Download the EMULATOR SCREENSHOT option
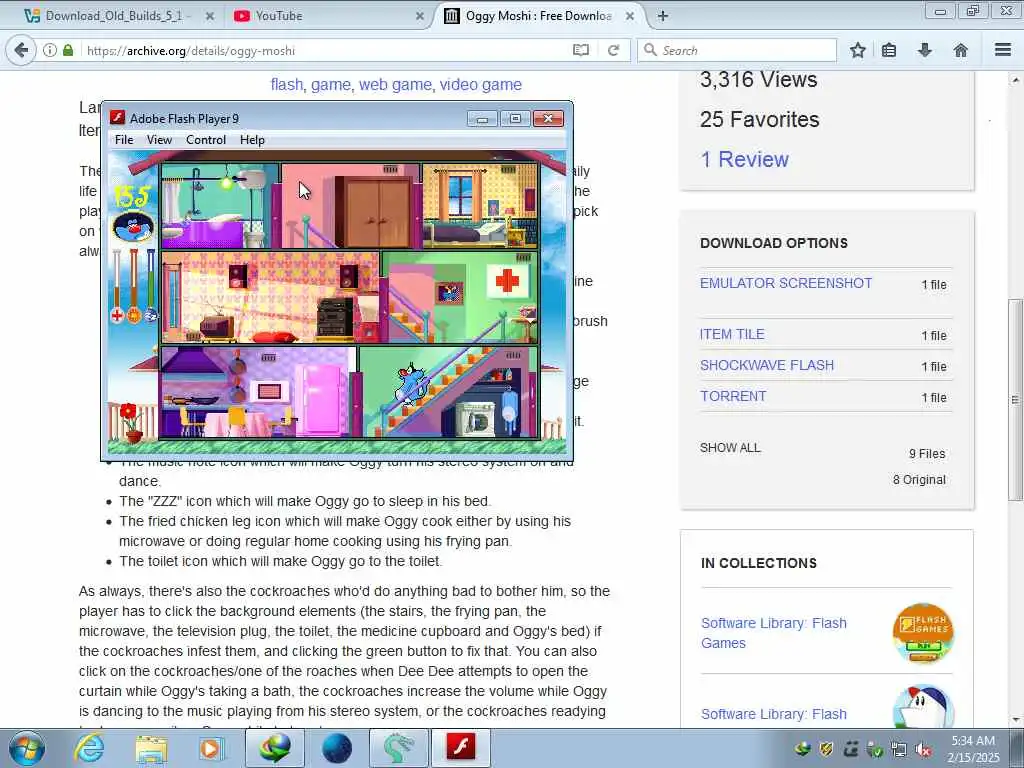This screenshot has width=1024, height=768. click(x=786, y=283)
